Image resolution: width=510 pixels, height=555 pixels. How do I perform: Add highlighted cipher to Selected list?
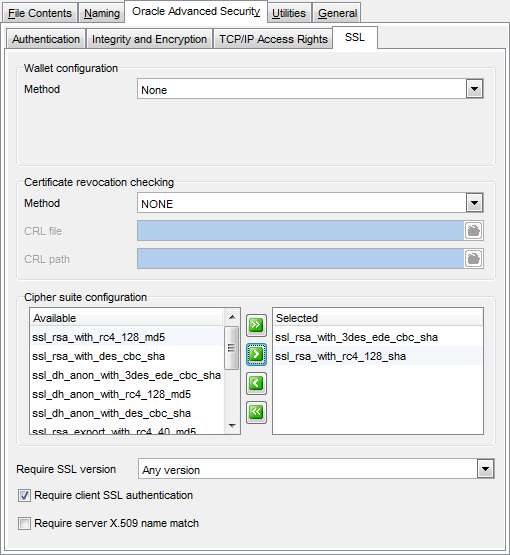[256, 354]
